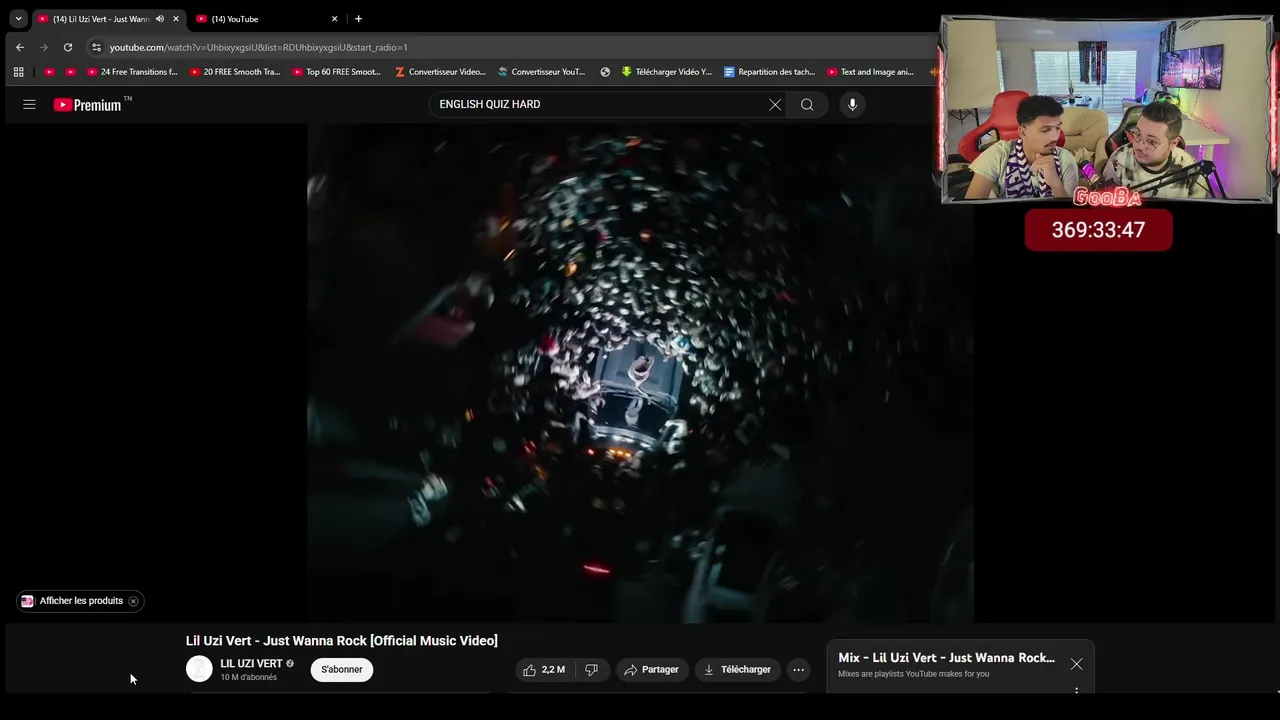Close the second YouTube tab
The image size is (1280, 720).
pos(335,19)
